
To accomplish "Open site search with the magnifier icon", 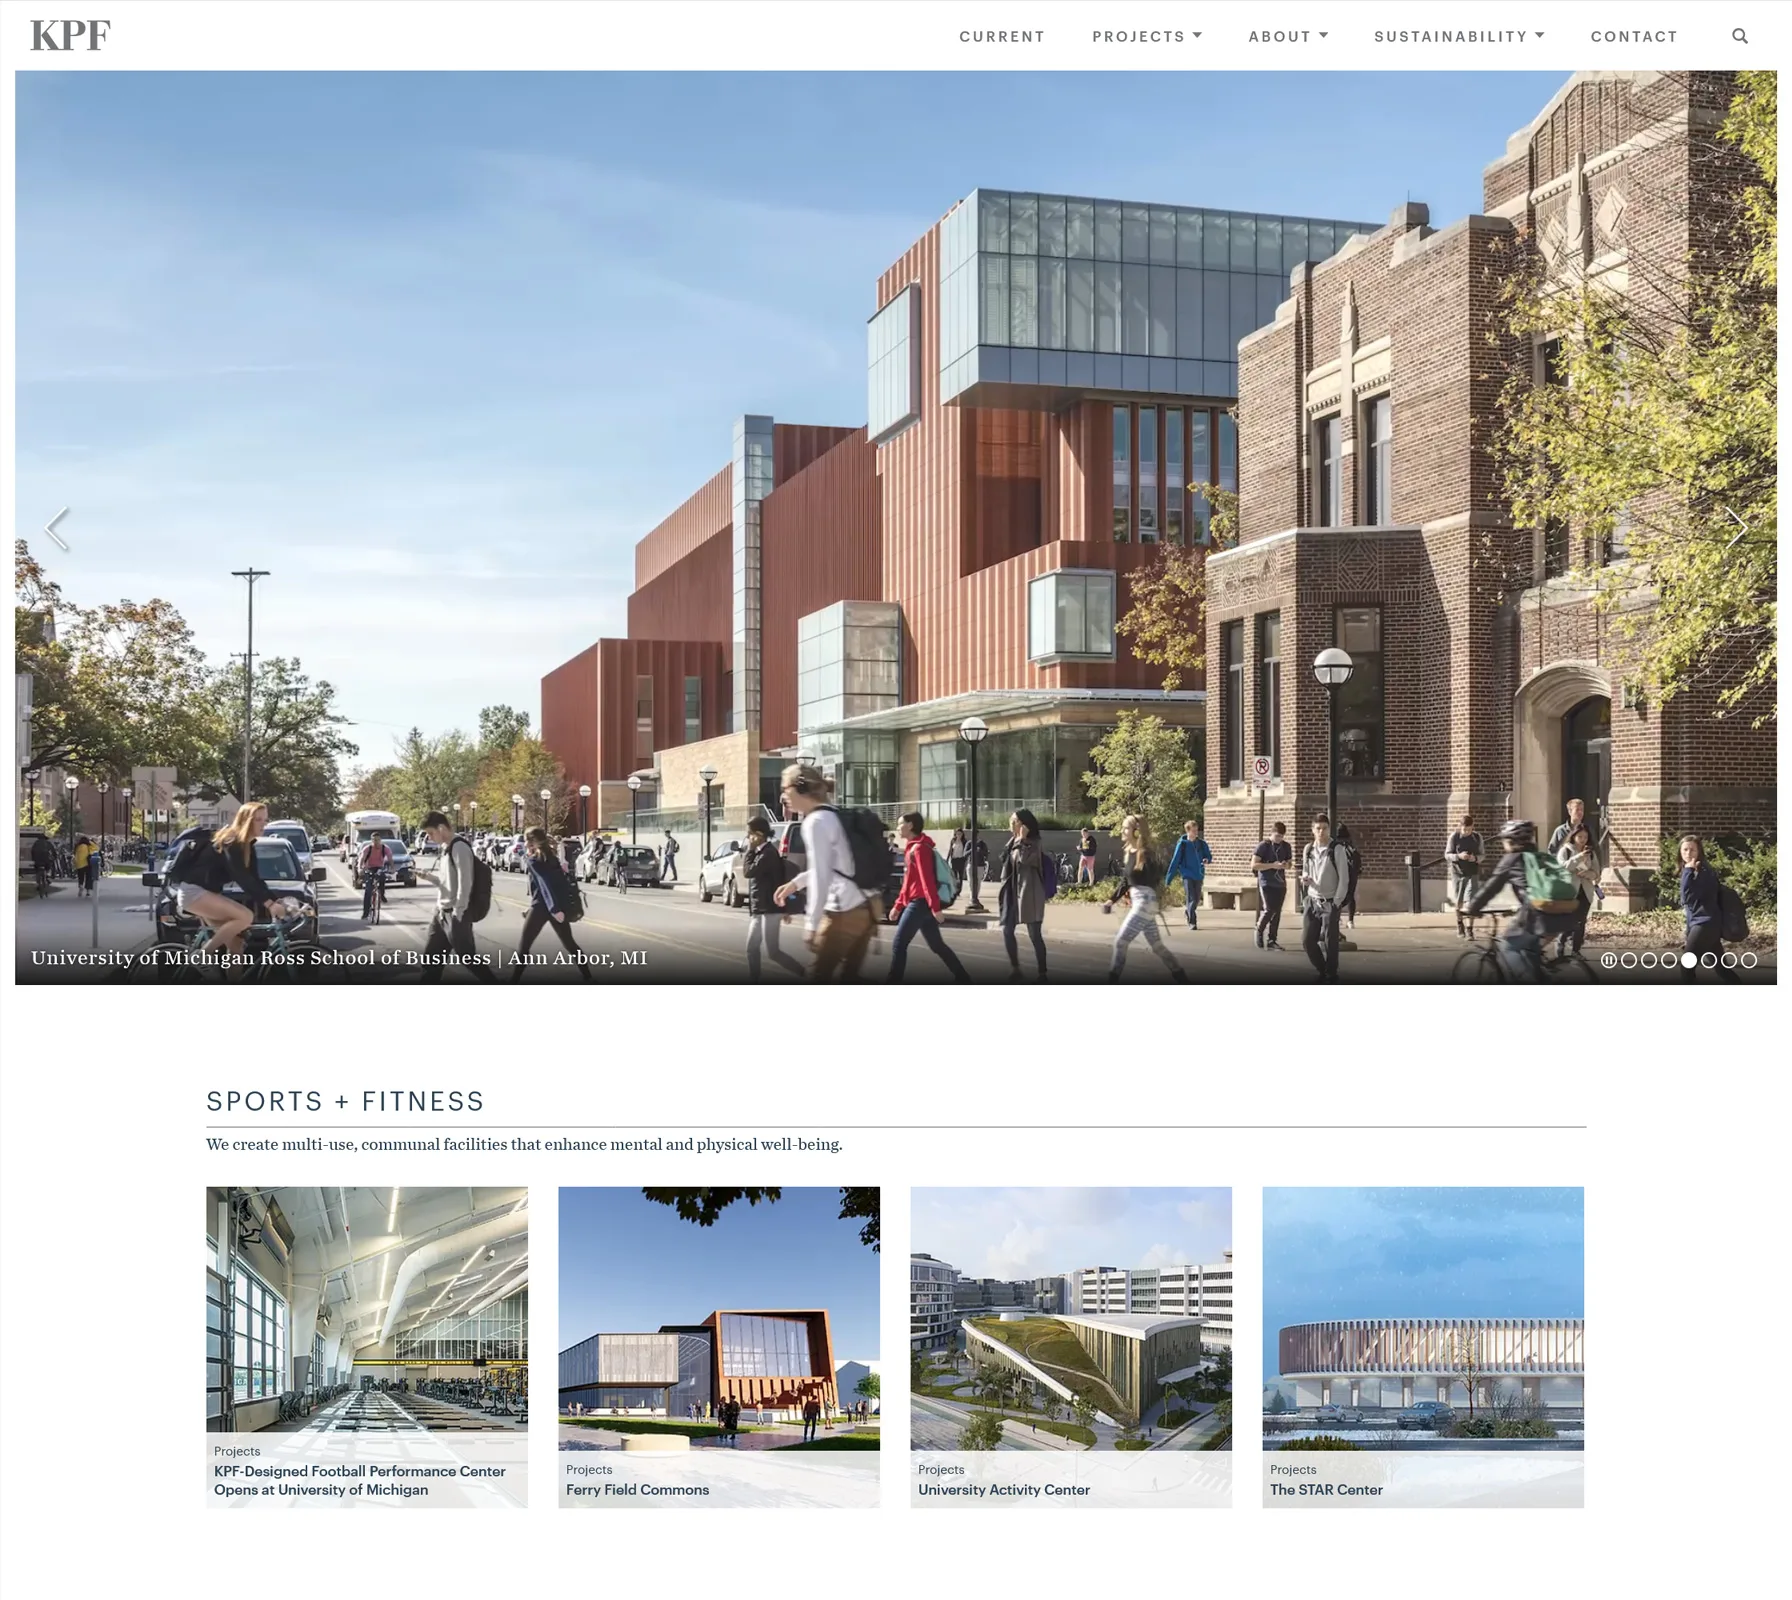I will click(1740, 36).
